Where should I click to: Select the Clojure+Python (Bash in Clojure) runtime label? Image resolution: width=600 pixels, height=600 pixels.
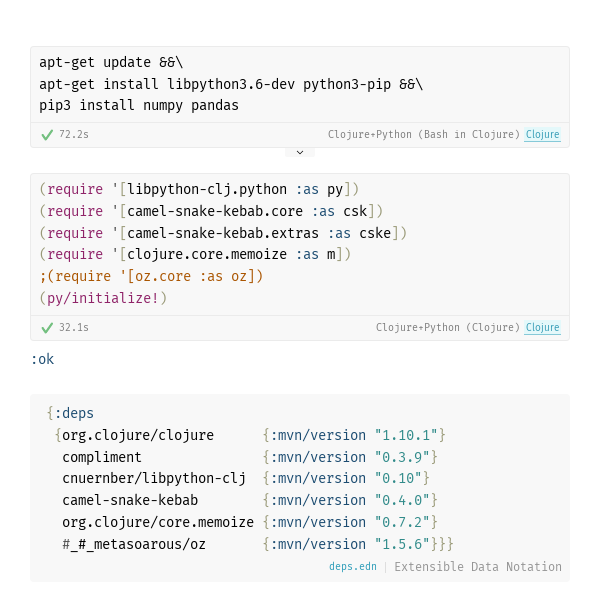click(424, 134)
